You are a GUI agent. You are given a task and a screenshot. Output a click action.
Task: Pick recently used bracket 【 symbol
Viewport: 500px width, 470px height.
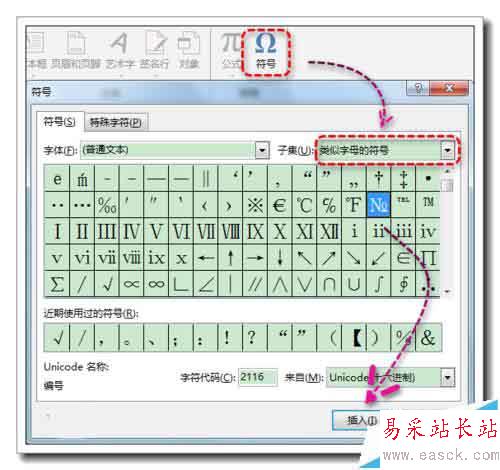(354, 338)
